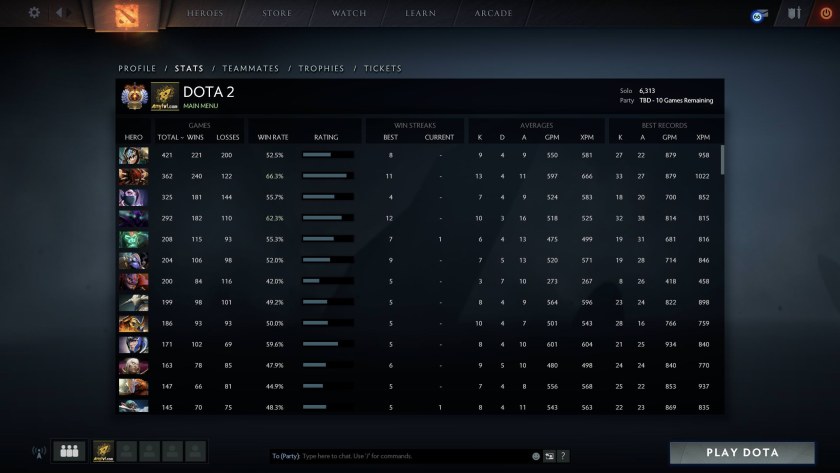Image resolution: width=840 pixels, height=473 pixels.
Task: Open the voice broadcast antenna icon
Action: (x=39, y=453)
